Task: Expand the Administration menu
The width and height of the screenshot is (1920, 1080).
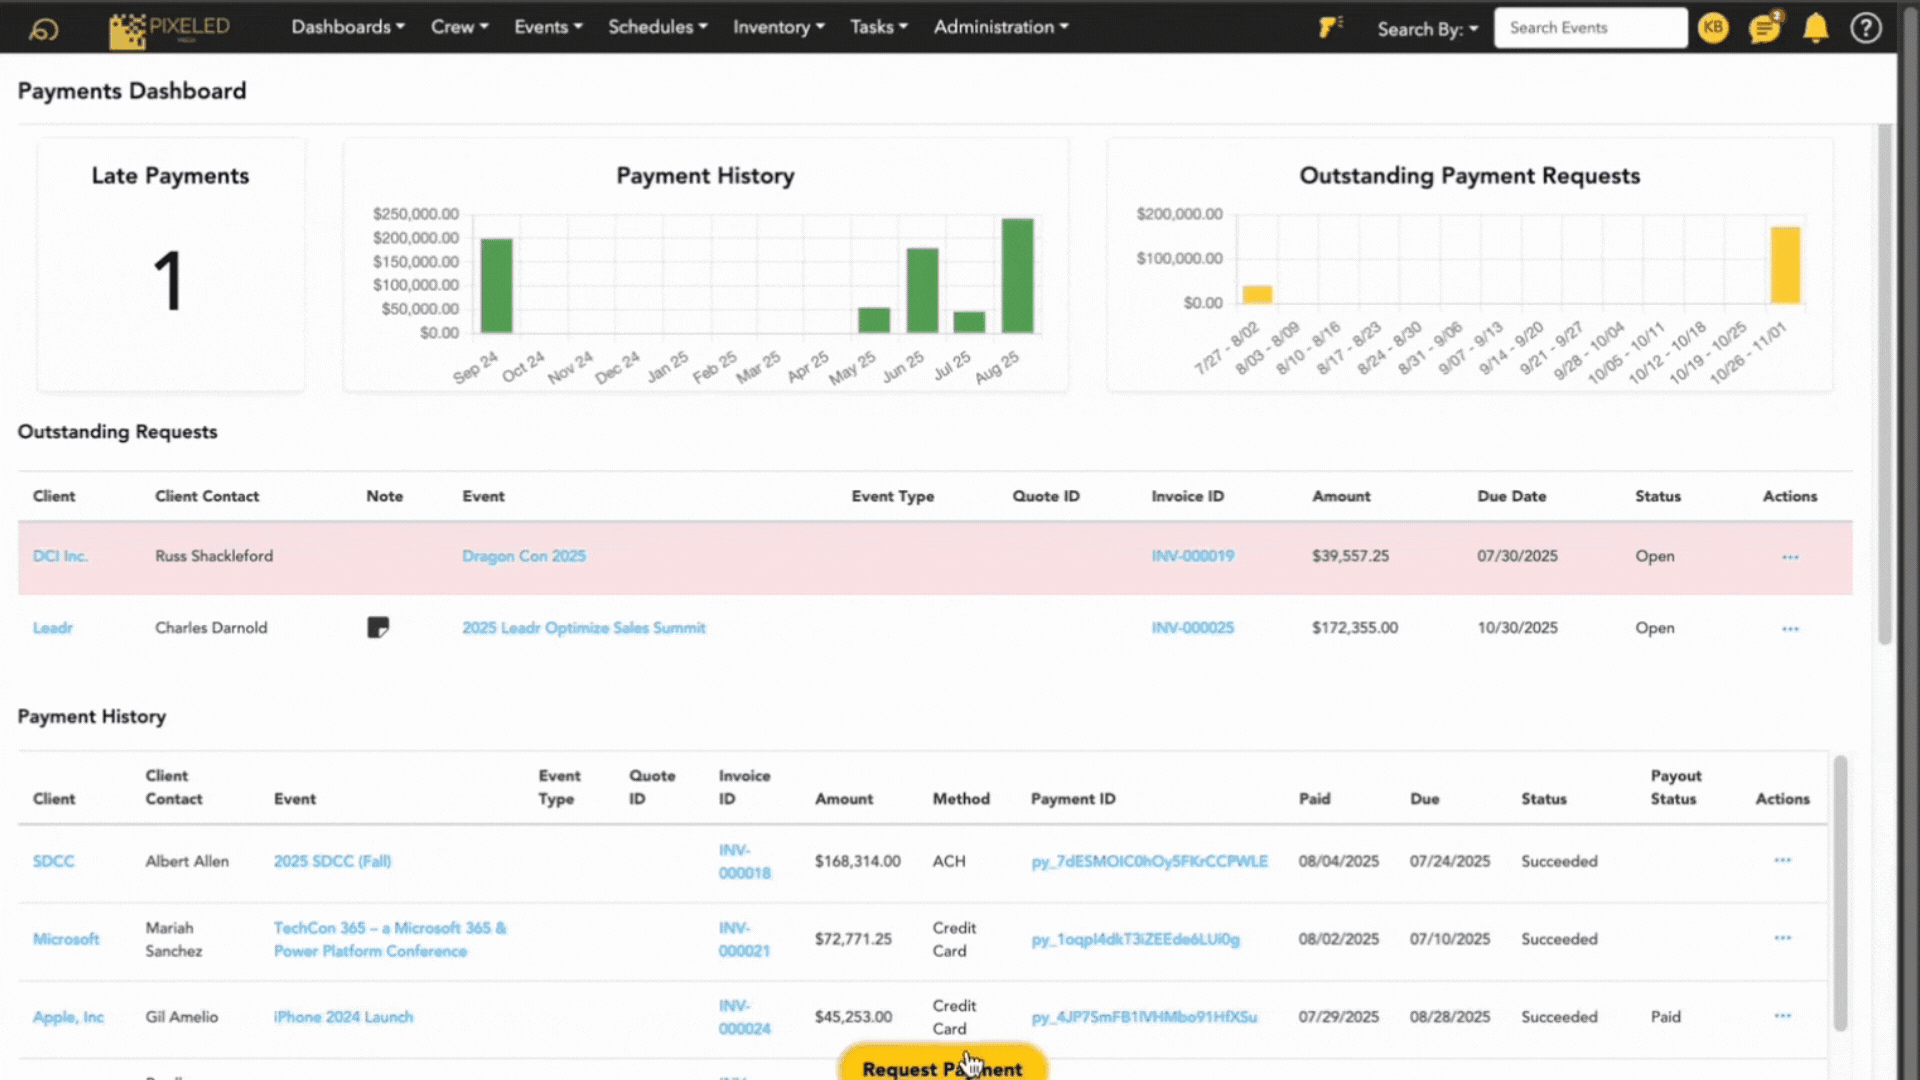Action: [x=1000, y=27]
